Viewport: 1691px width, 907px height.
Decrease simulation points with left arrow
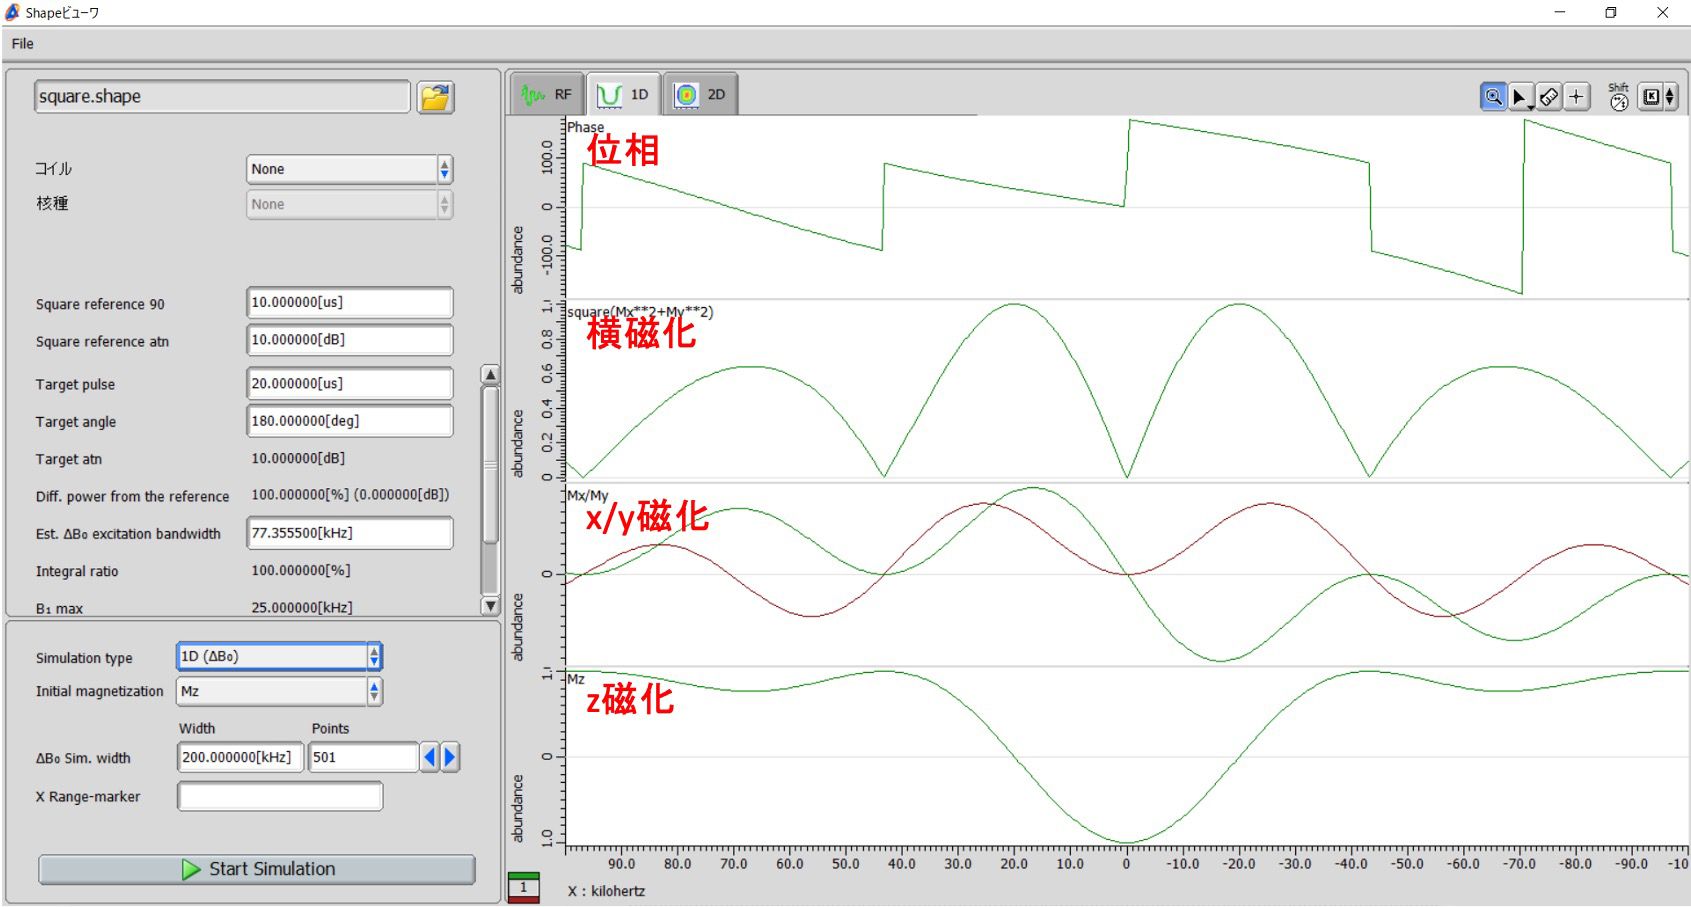429,757
